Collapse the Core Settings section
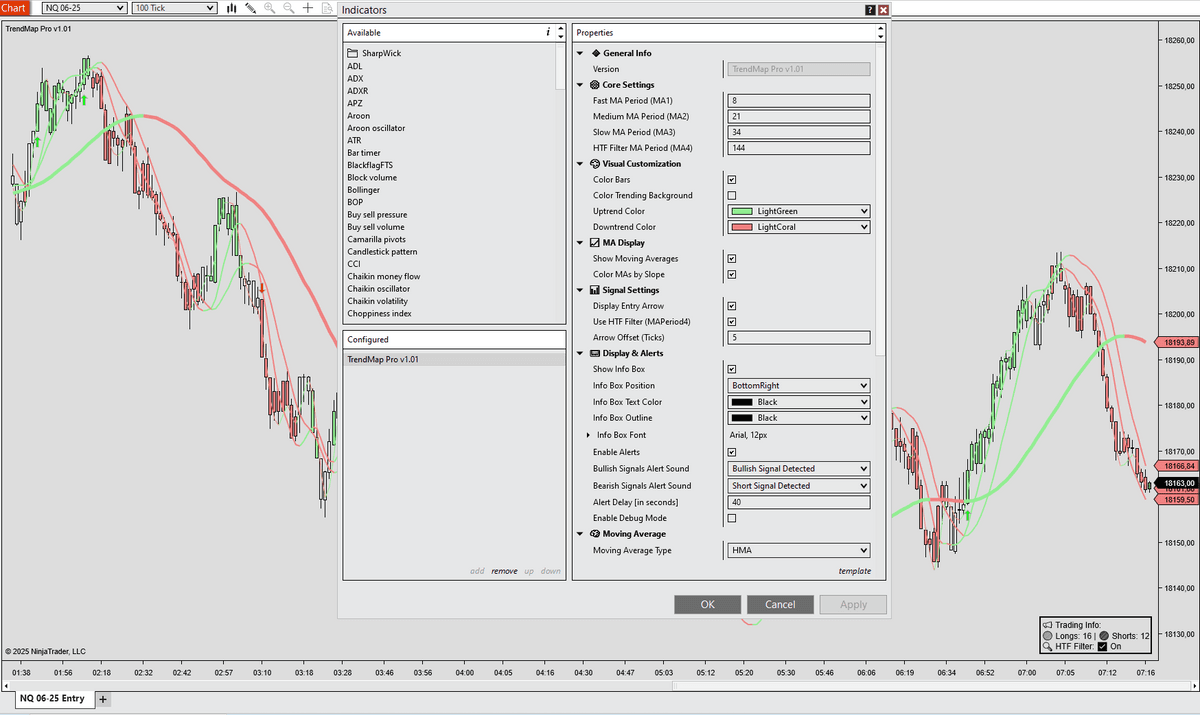Viewport: 1200px width, 715px height. click(x=580, y=85)
